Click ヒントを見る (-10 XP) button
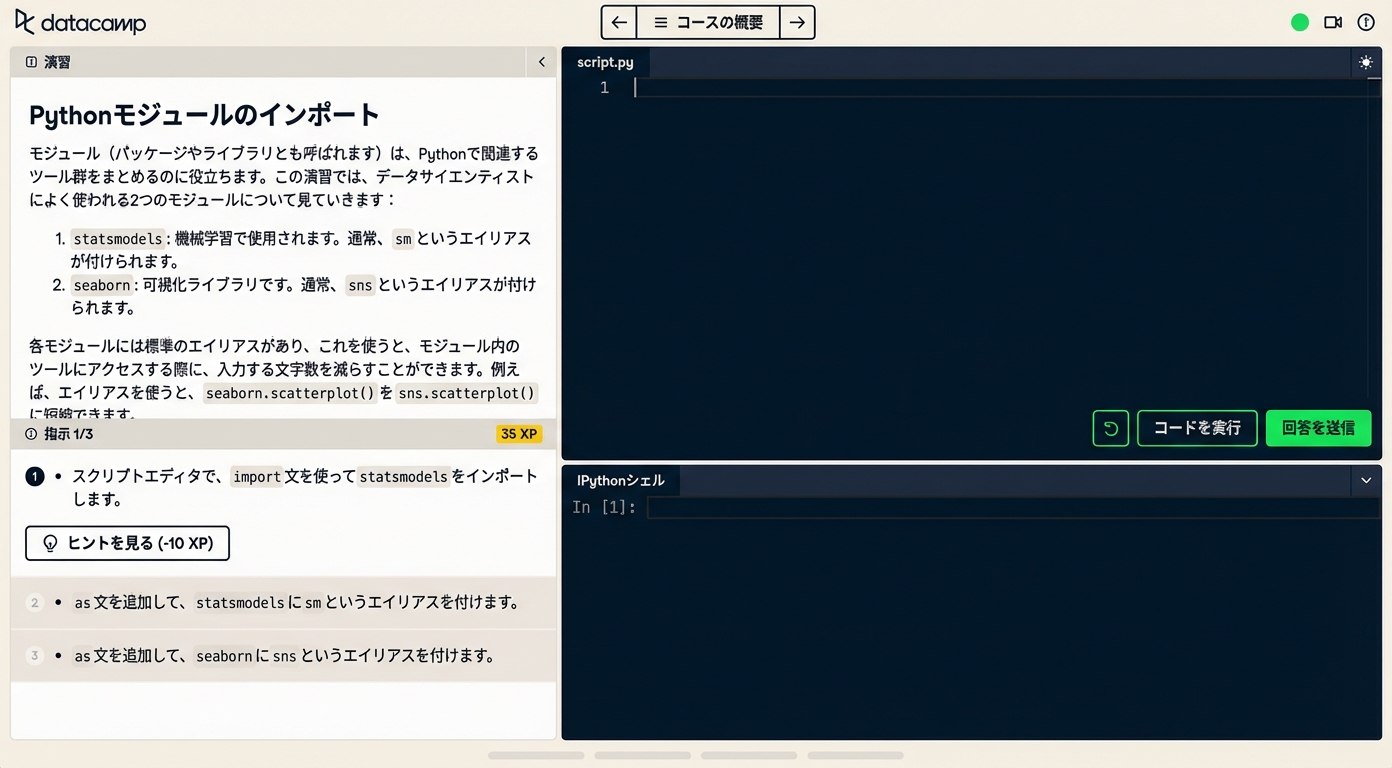The image size is (1392, 768). pos(127,543)
